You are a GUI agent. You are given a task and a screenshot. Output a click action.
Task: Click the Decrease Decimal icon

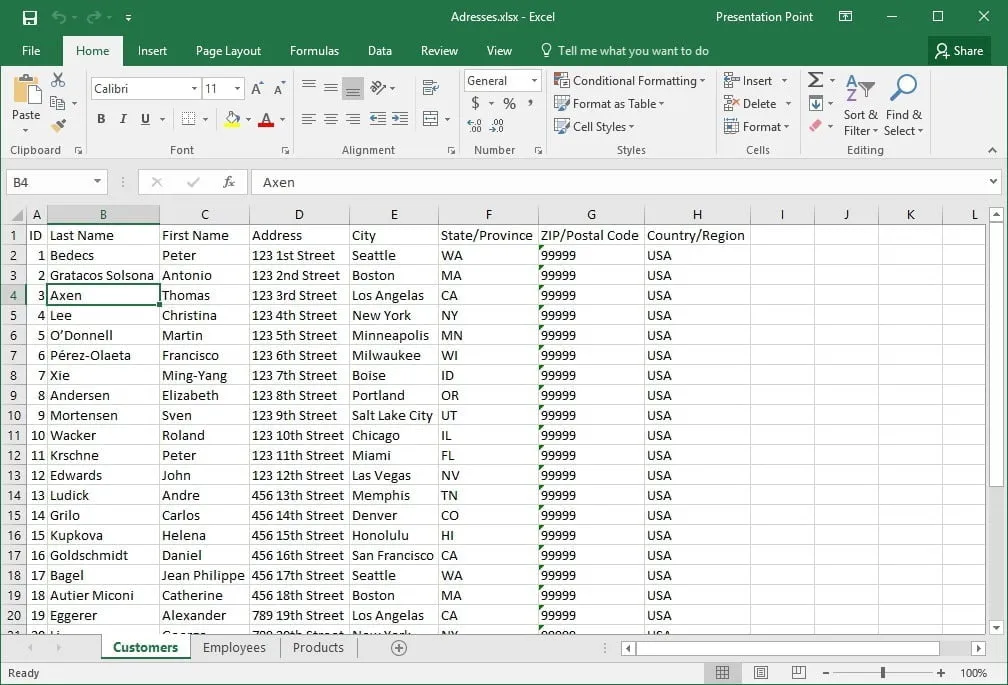tap(496, 126)
